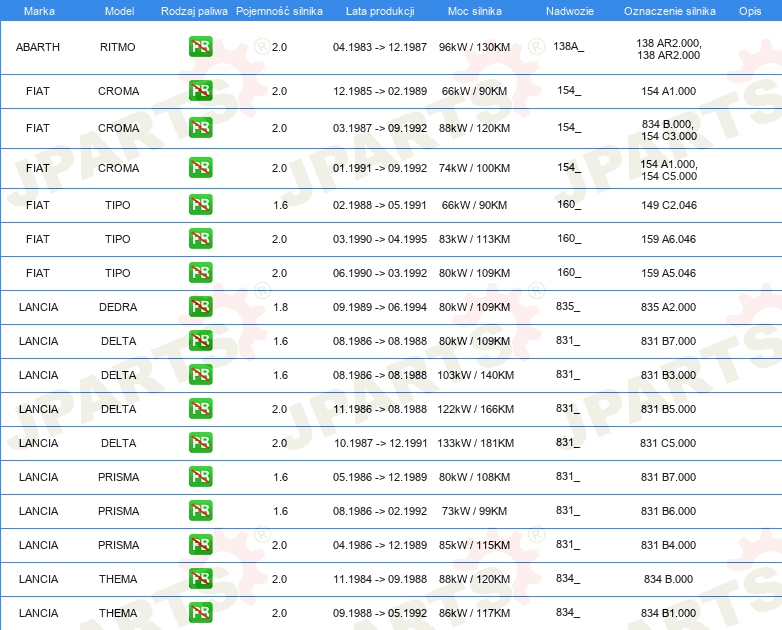Click the fuel icon for FIAT TIPO 1.6
Viewport: 782px width, 630px height.
(200, 205)
